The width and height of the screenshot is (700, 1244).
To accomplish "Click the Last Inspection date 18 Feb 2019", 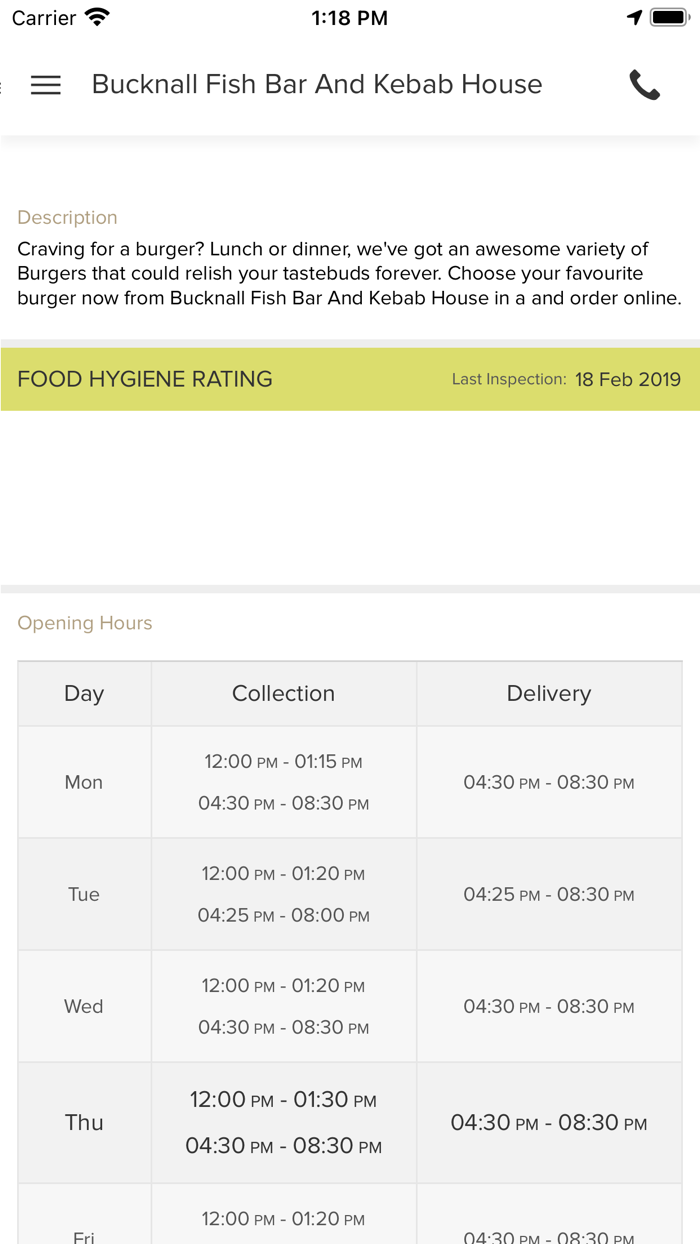I will (x=628, y=379).
